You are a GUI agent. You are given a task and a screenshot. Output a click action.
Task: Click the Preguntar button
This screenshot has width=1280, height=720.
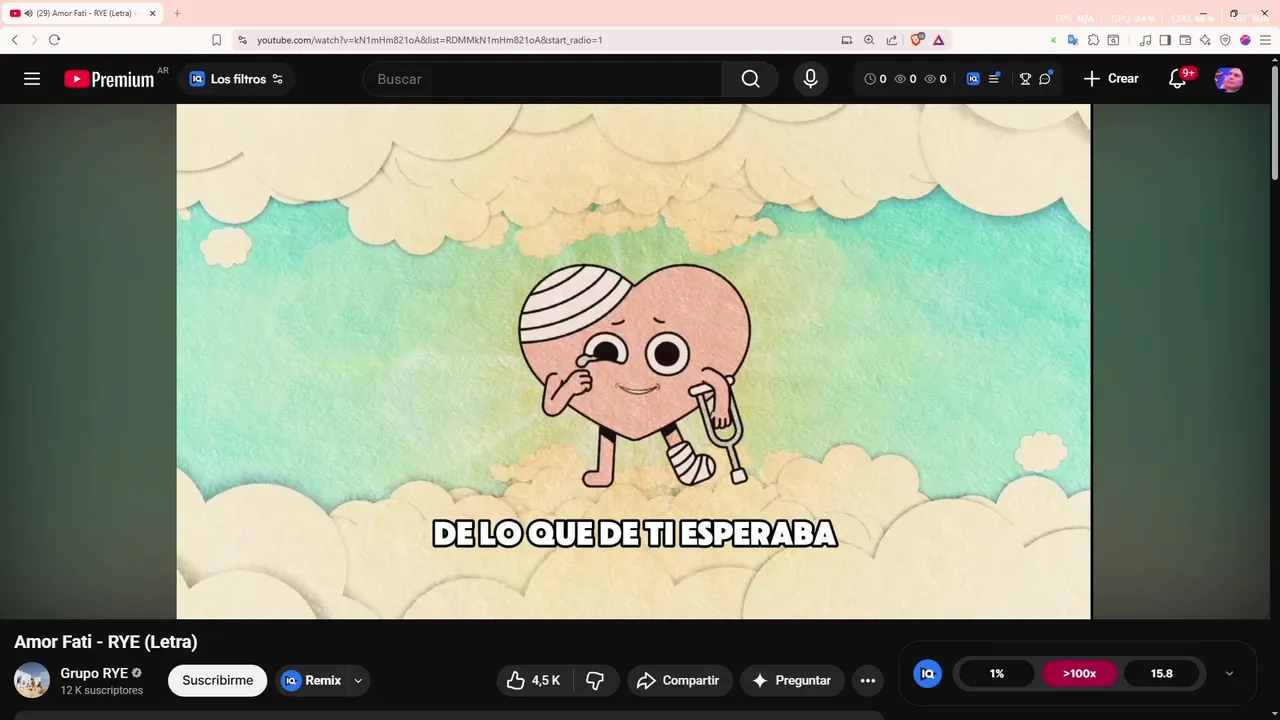[792, 680]
